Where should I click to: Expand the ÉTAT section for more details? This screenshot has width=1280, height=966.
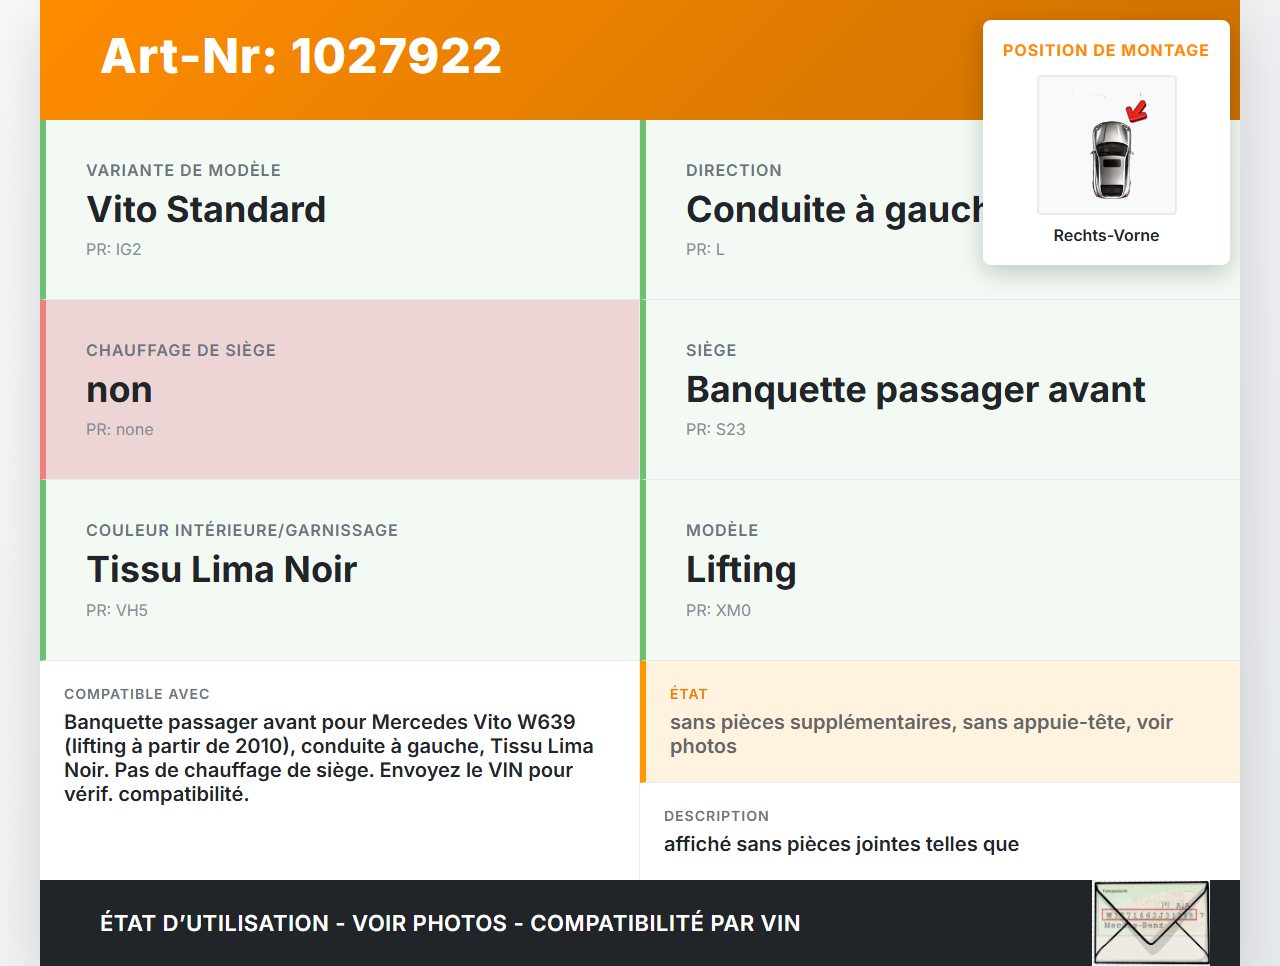tap(940, 721)
